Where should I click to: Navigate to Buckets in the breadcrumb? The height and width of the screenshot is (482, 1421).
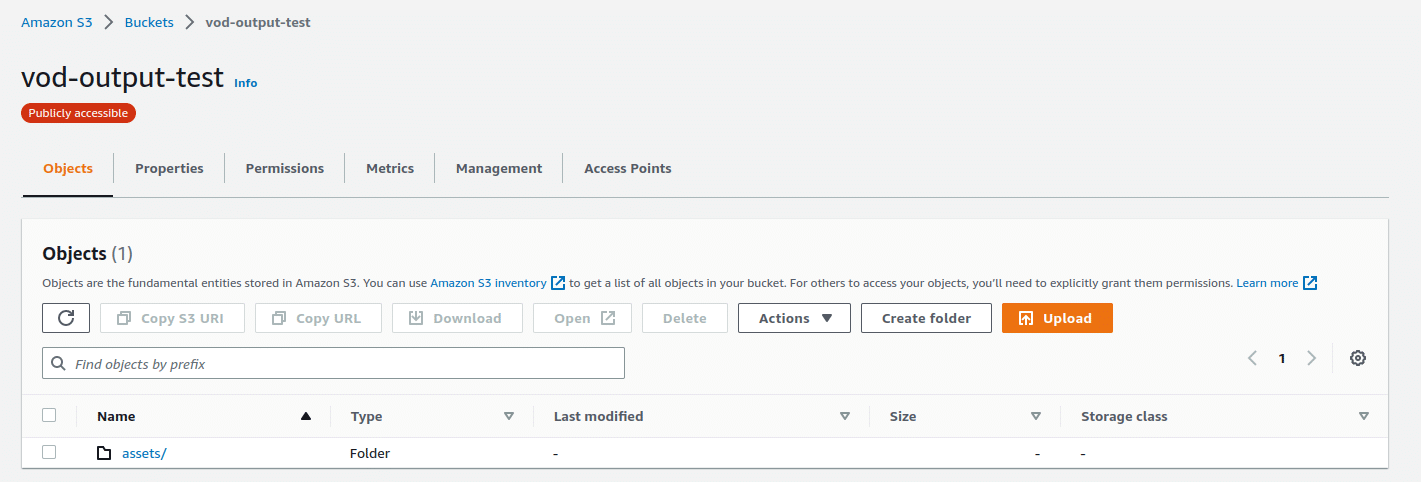click(x=149, y=22)
